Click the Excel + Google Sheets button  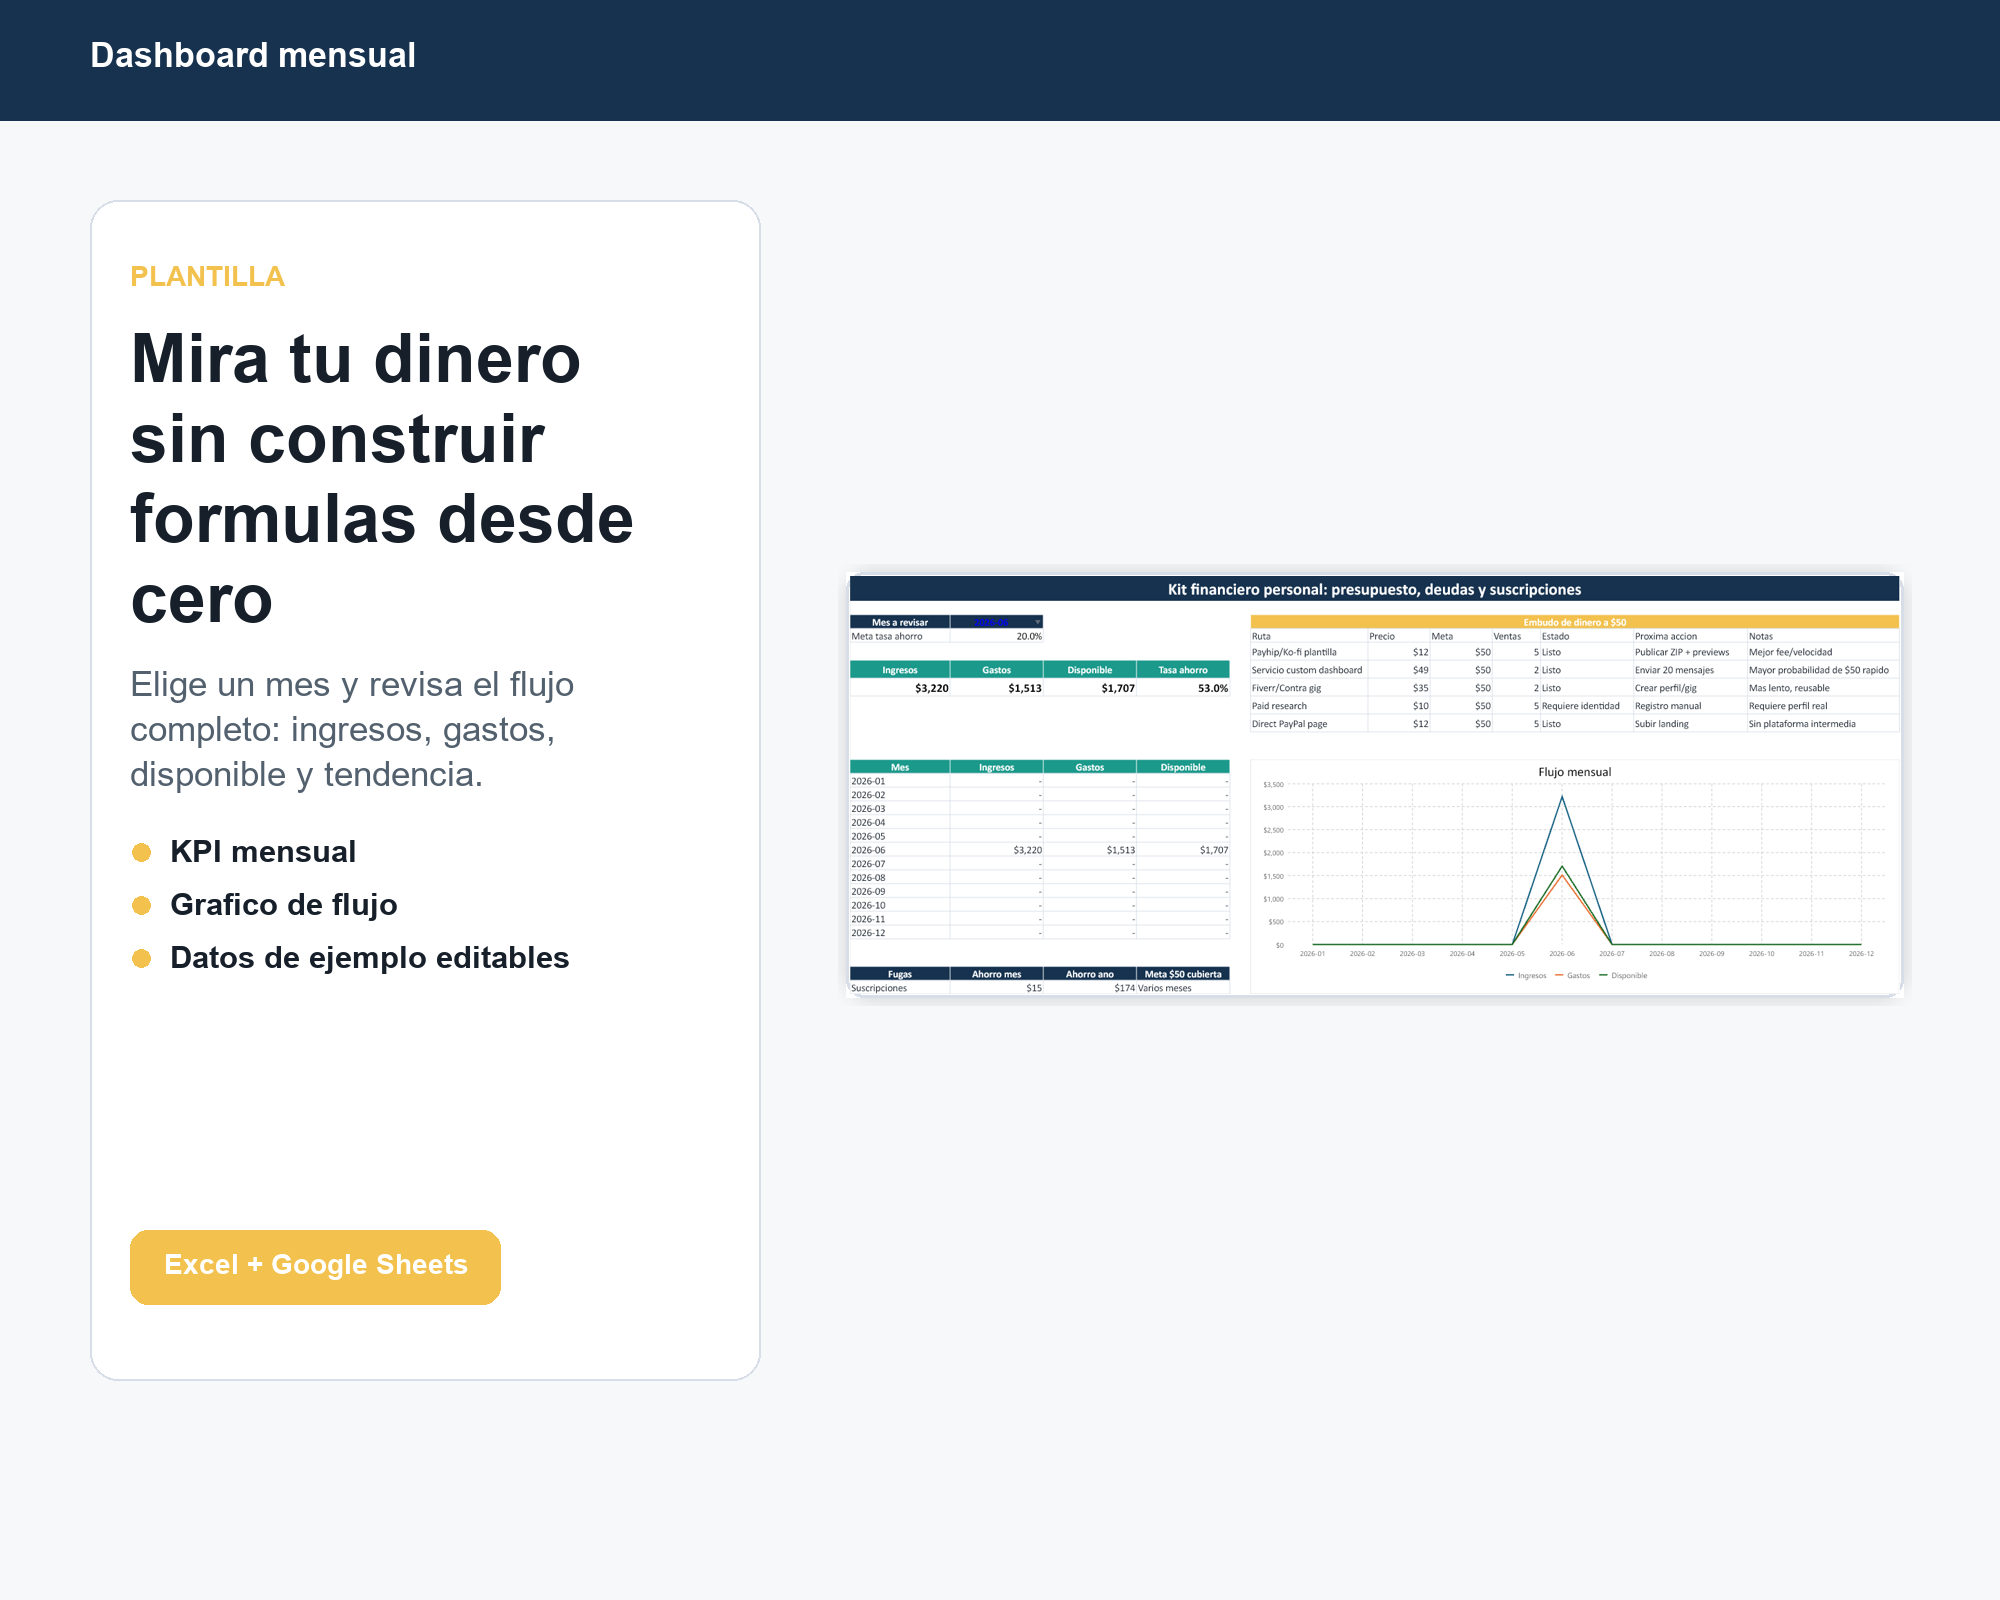pyautogui.click(x=315, y=1266)
